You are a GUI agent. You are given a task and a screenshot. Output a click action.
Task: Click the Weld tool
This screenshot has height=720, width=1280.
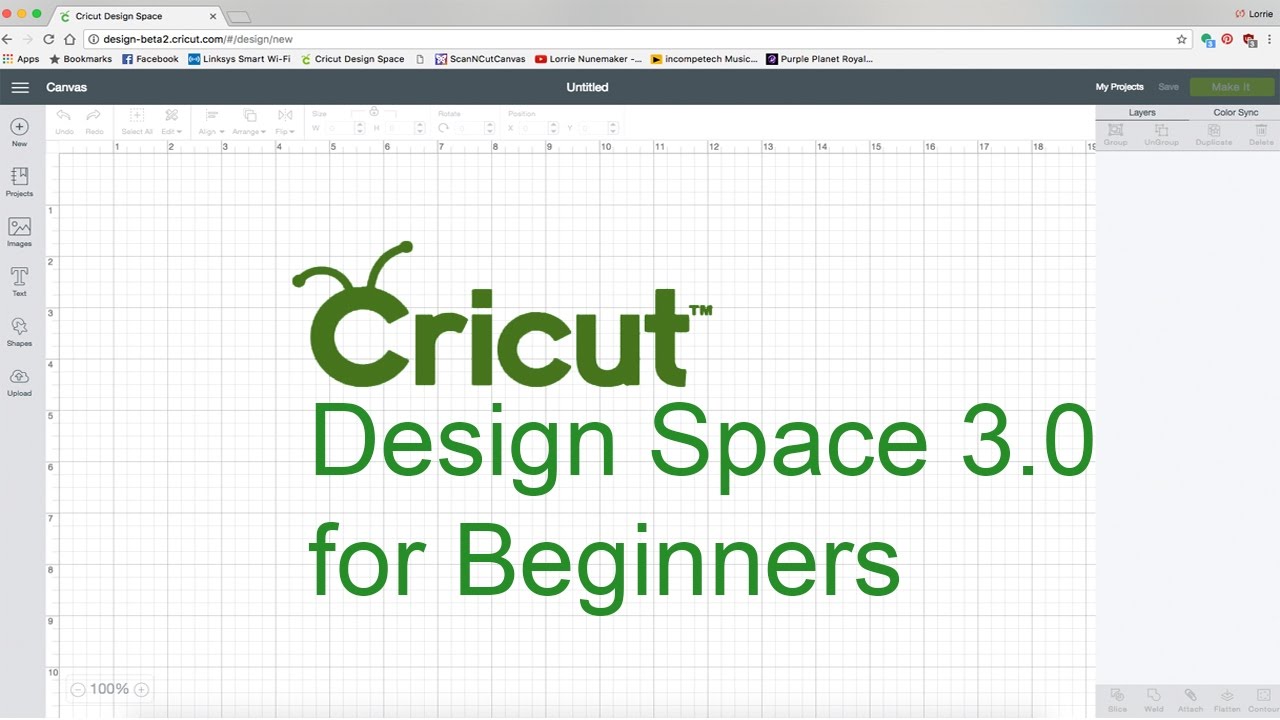pyautogui.click(x=1153, y=700)
